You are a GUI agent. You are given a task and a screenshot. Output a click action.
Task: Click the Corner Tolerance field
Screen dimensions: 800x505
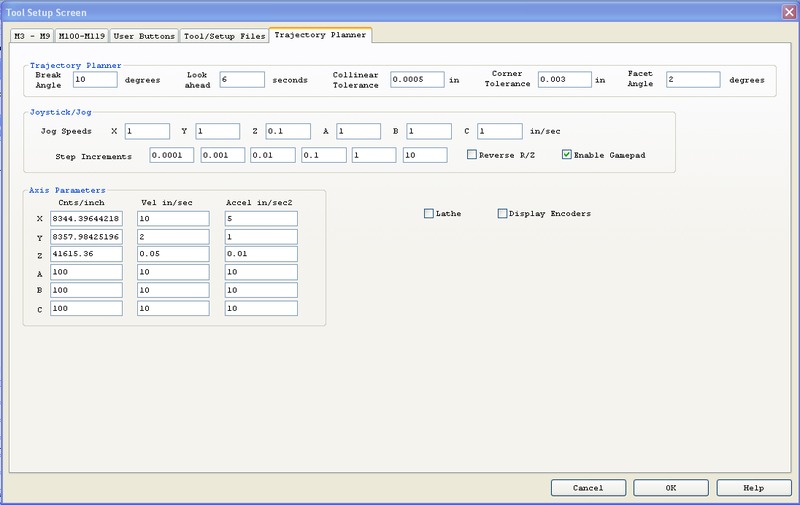[564, 79]
